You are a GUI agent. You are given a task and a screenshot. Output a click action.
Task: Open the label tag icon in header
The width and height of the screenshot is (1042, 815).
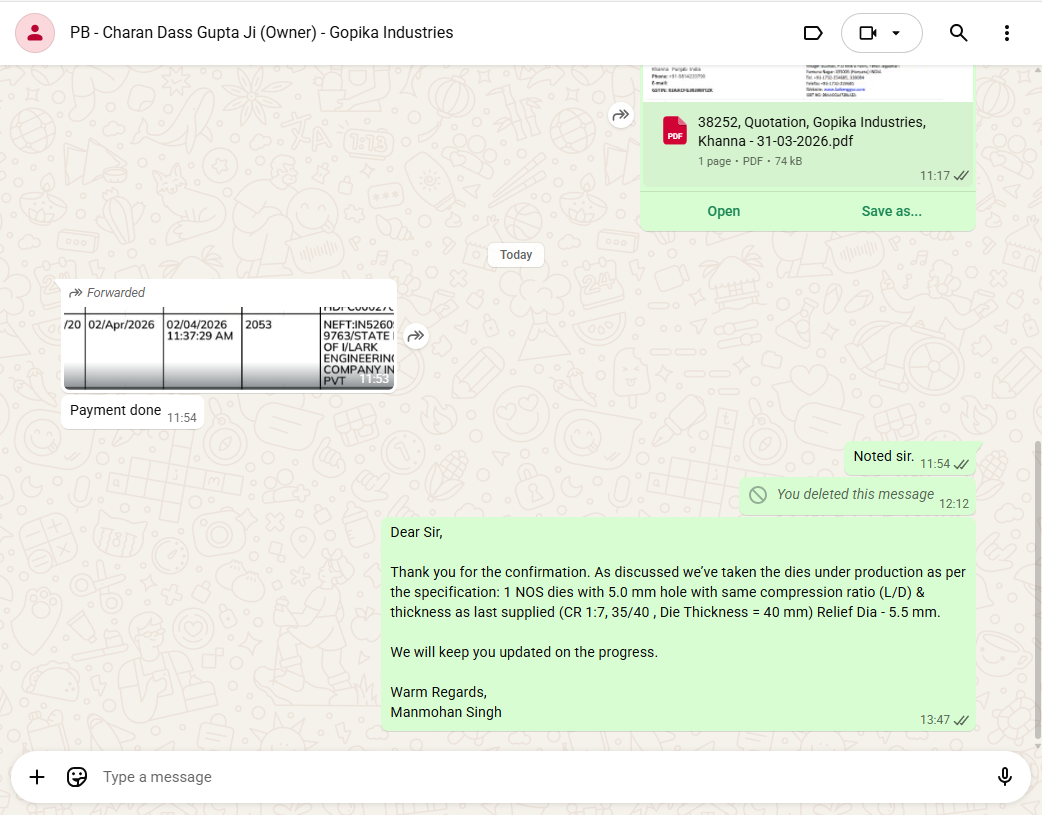813,33
